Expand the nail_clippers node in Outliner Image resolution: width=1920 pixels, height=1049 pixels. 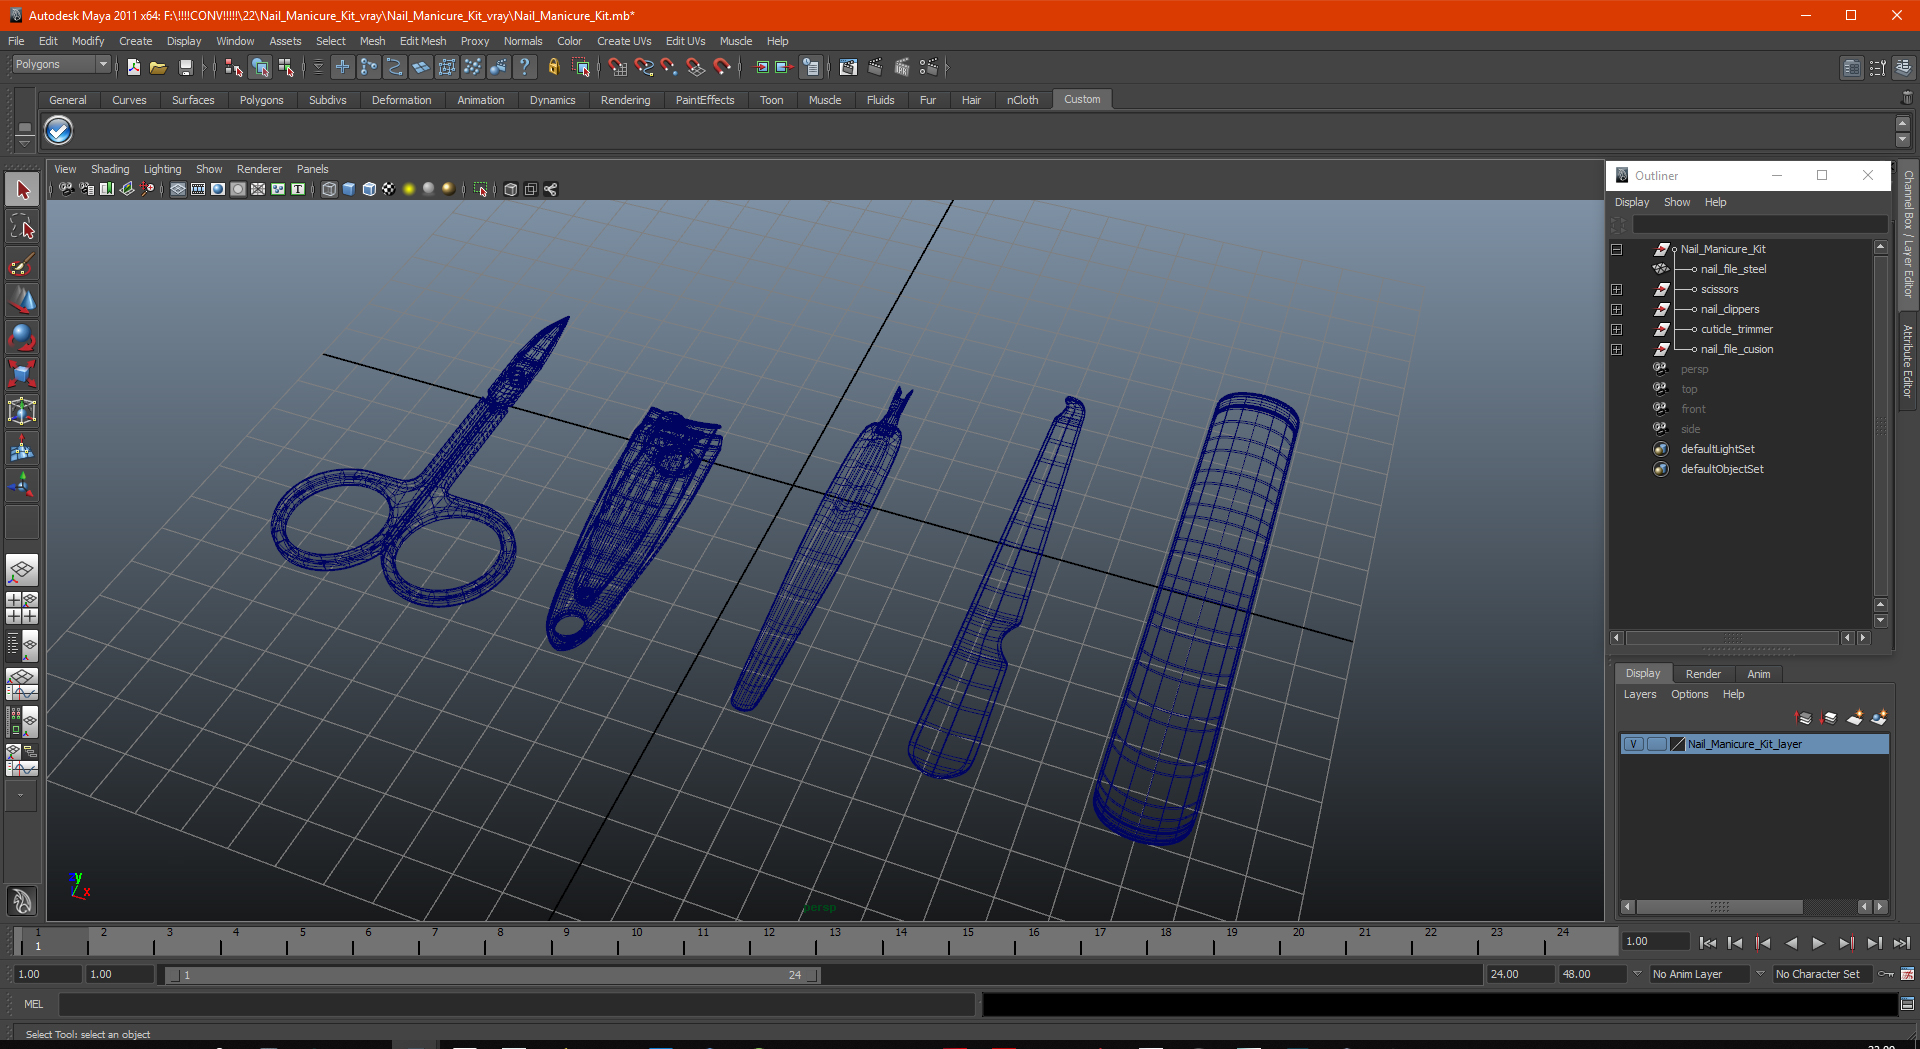click(x=1616, y=309)
